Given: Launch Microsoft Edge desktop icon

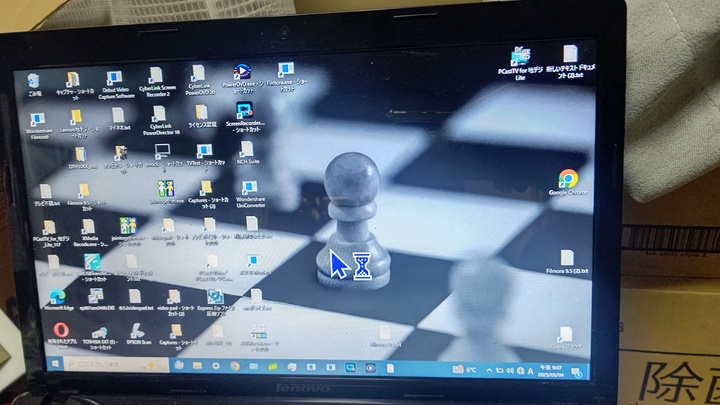Looking at the screenshot, I should [x=58, y=301].
